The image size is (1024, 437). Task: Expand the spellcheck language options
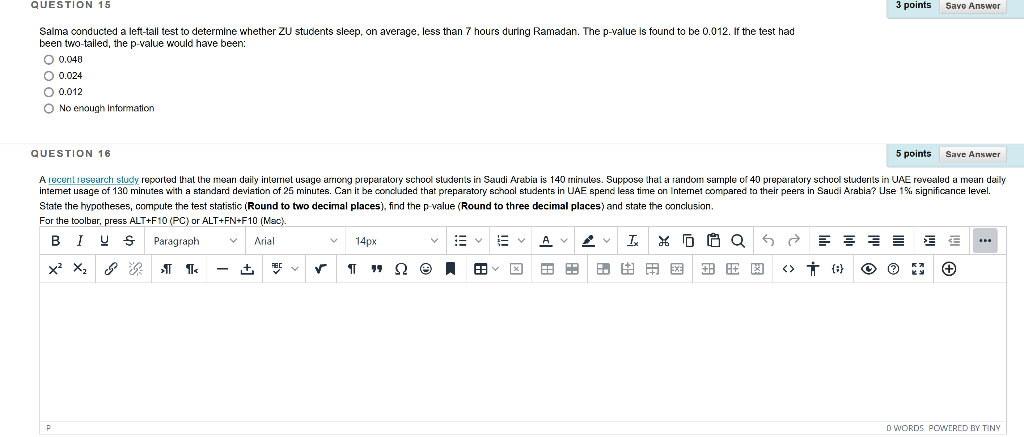[295, 268]
